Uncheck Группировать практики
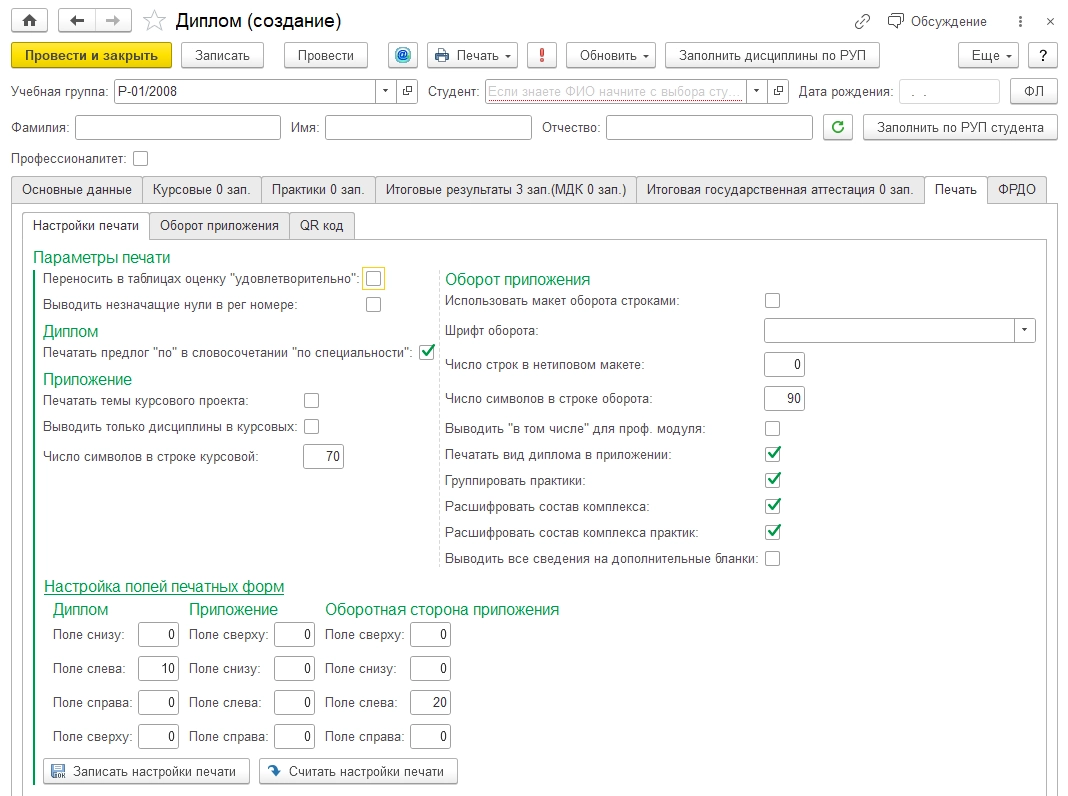The height and width of the screenshot is (796, 1068). tap(772, 480)
